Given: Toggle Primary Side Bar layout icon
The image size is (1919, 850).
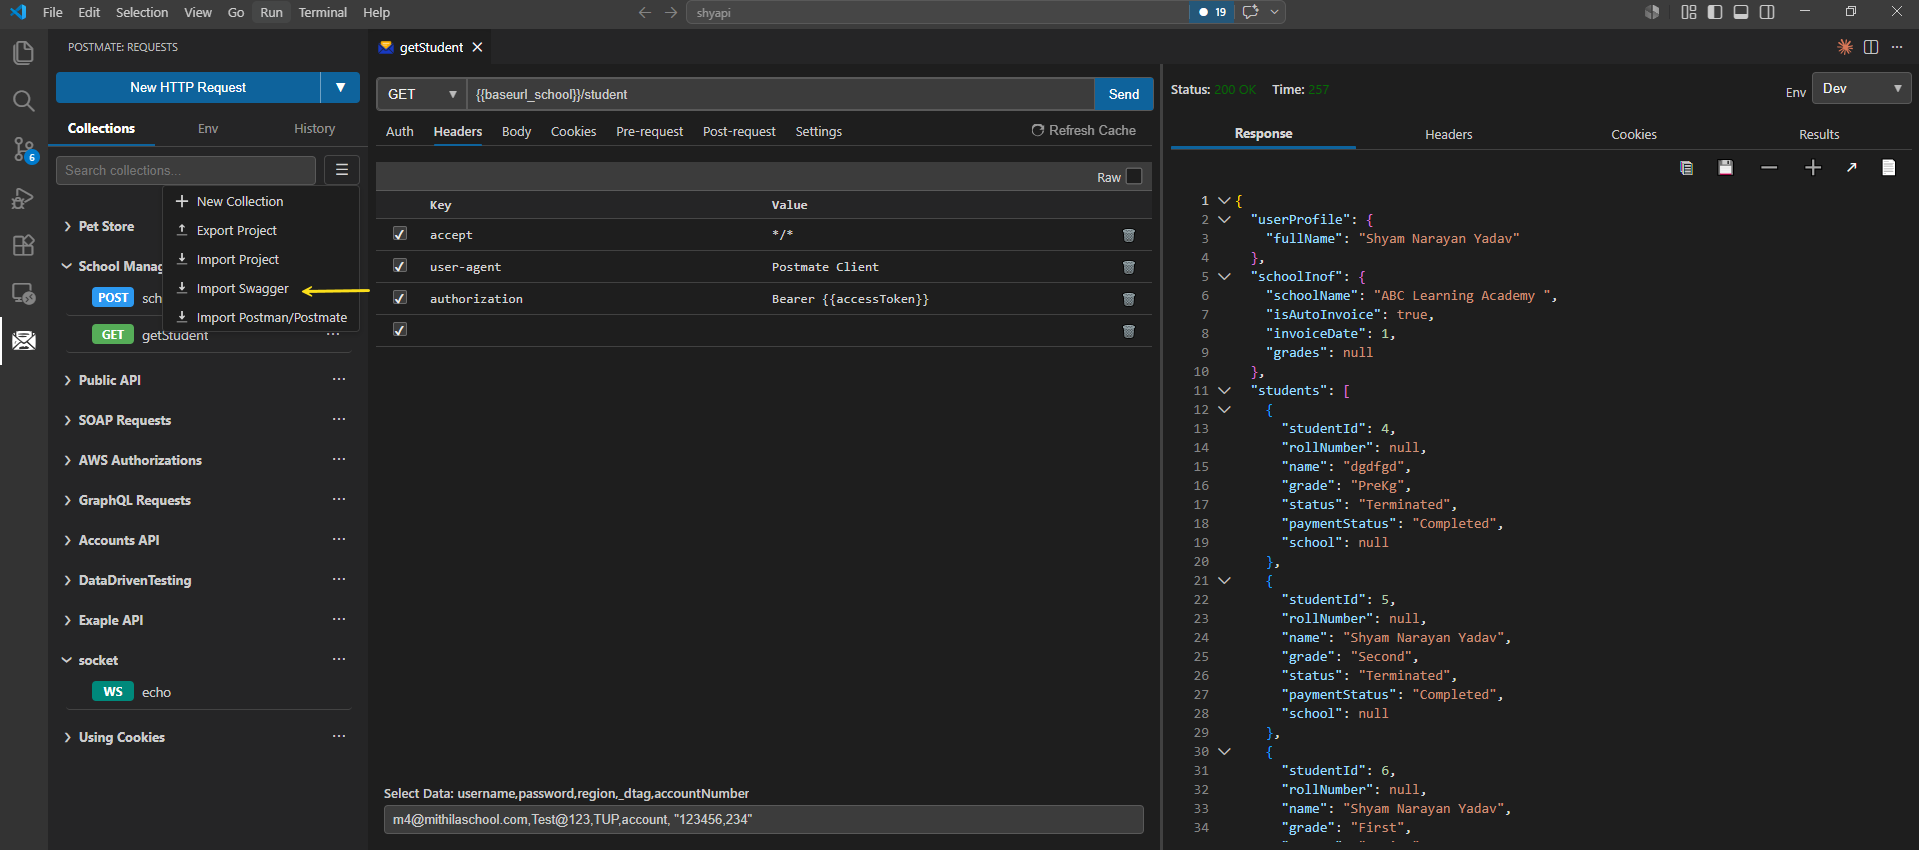Looking at the screenshot, I should (x=1715, y=12).
